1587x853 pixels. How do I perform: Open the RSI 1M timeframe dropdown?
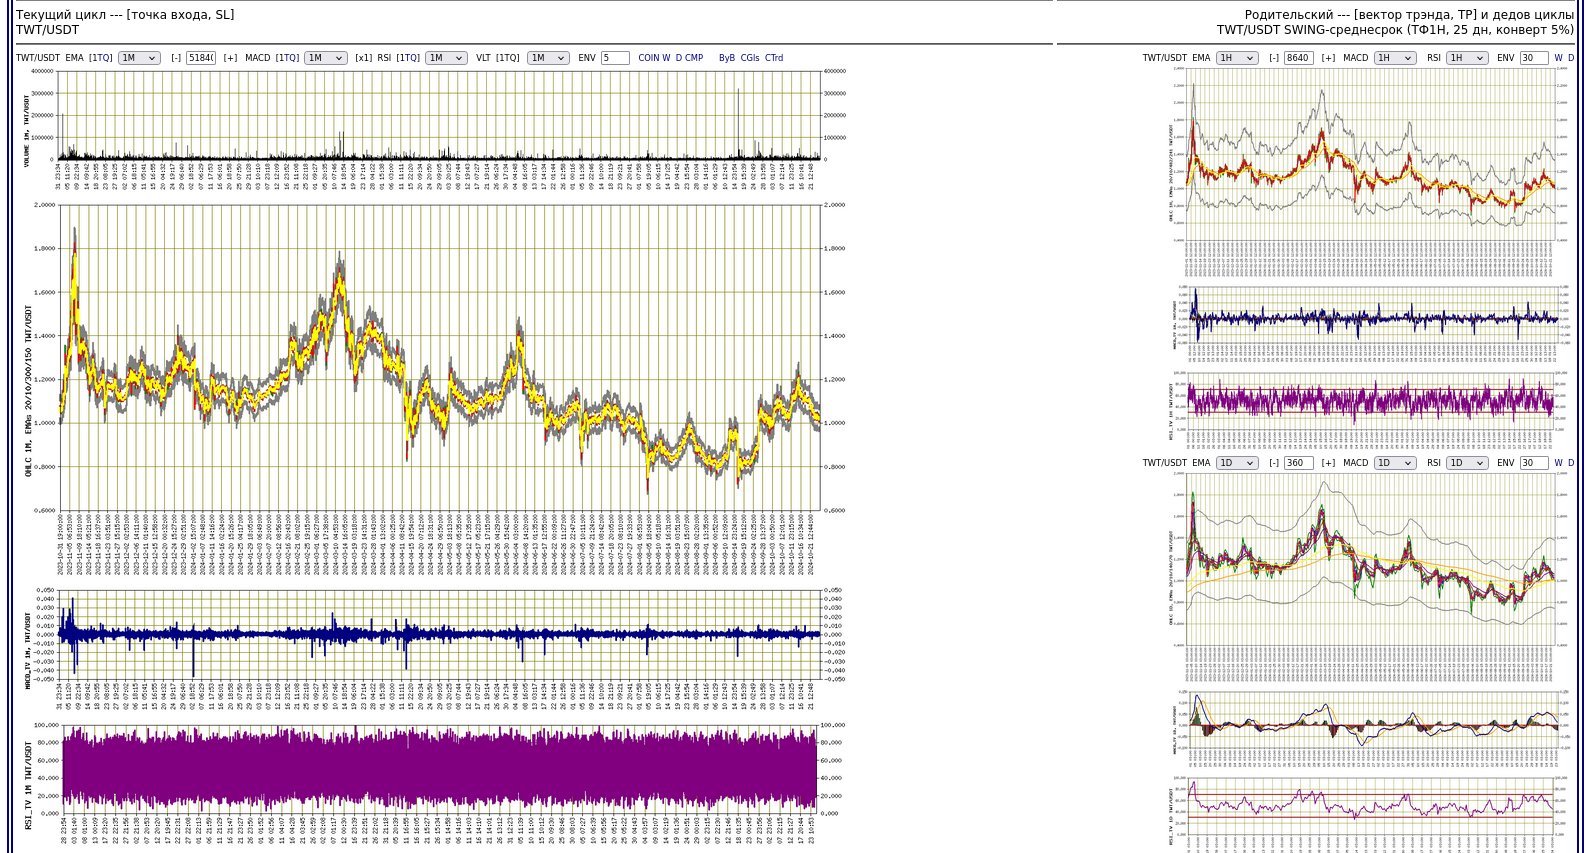tap(445, 58)
